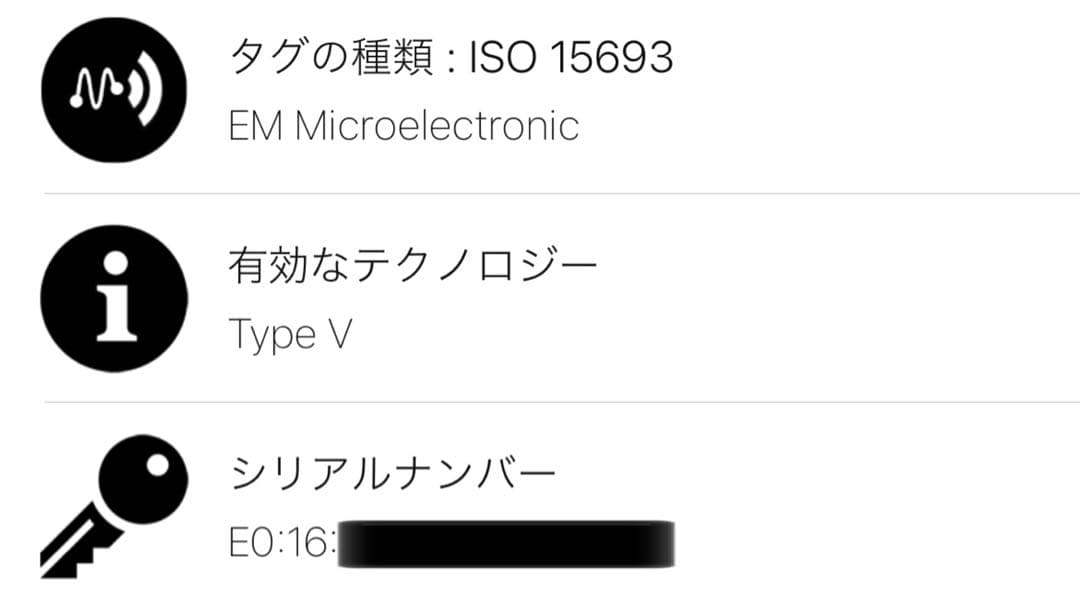Screen dimensions: 1080x608
Task: Tap the 'Type V' technology value
Action: tap(290, 334)
